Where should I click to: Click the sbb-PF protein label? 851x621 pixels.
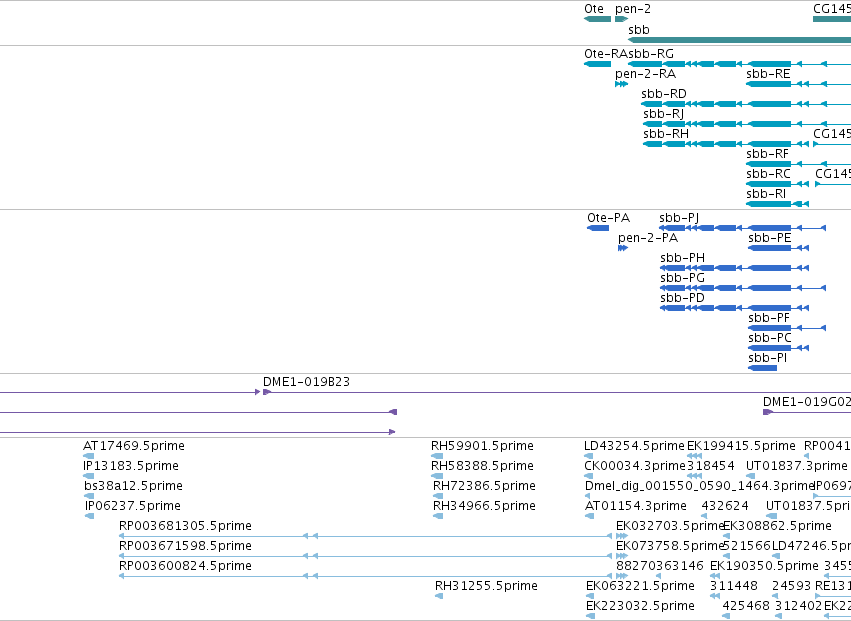point(769,318)
